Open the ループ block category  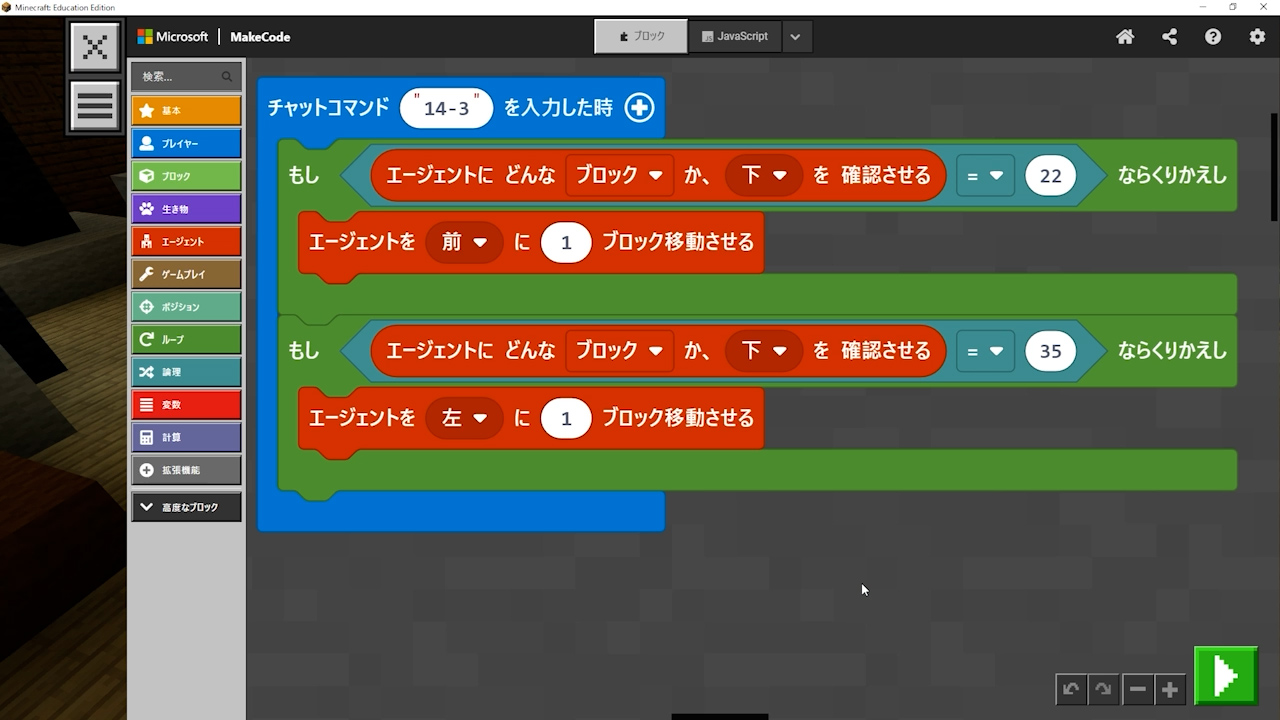[x=186, y=340]
